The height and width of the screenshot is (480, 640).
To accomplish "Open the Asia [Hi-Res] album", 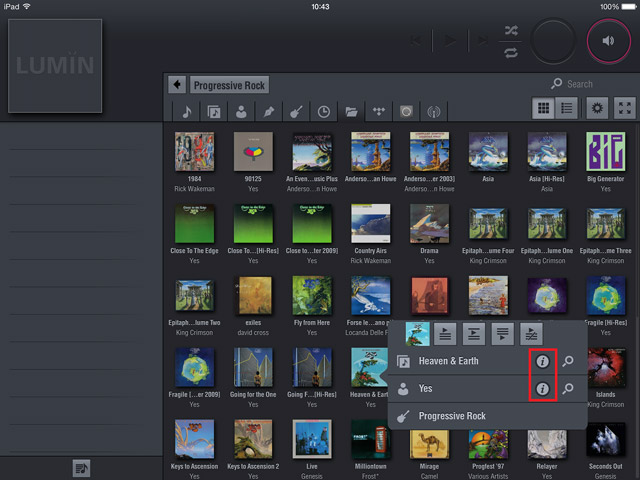I will click(547, 151).
